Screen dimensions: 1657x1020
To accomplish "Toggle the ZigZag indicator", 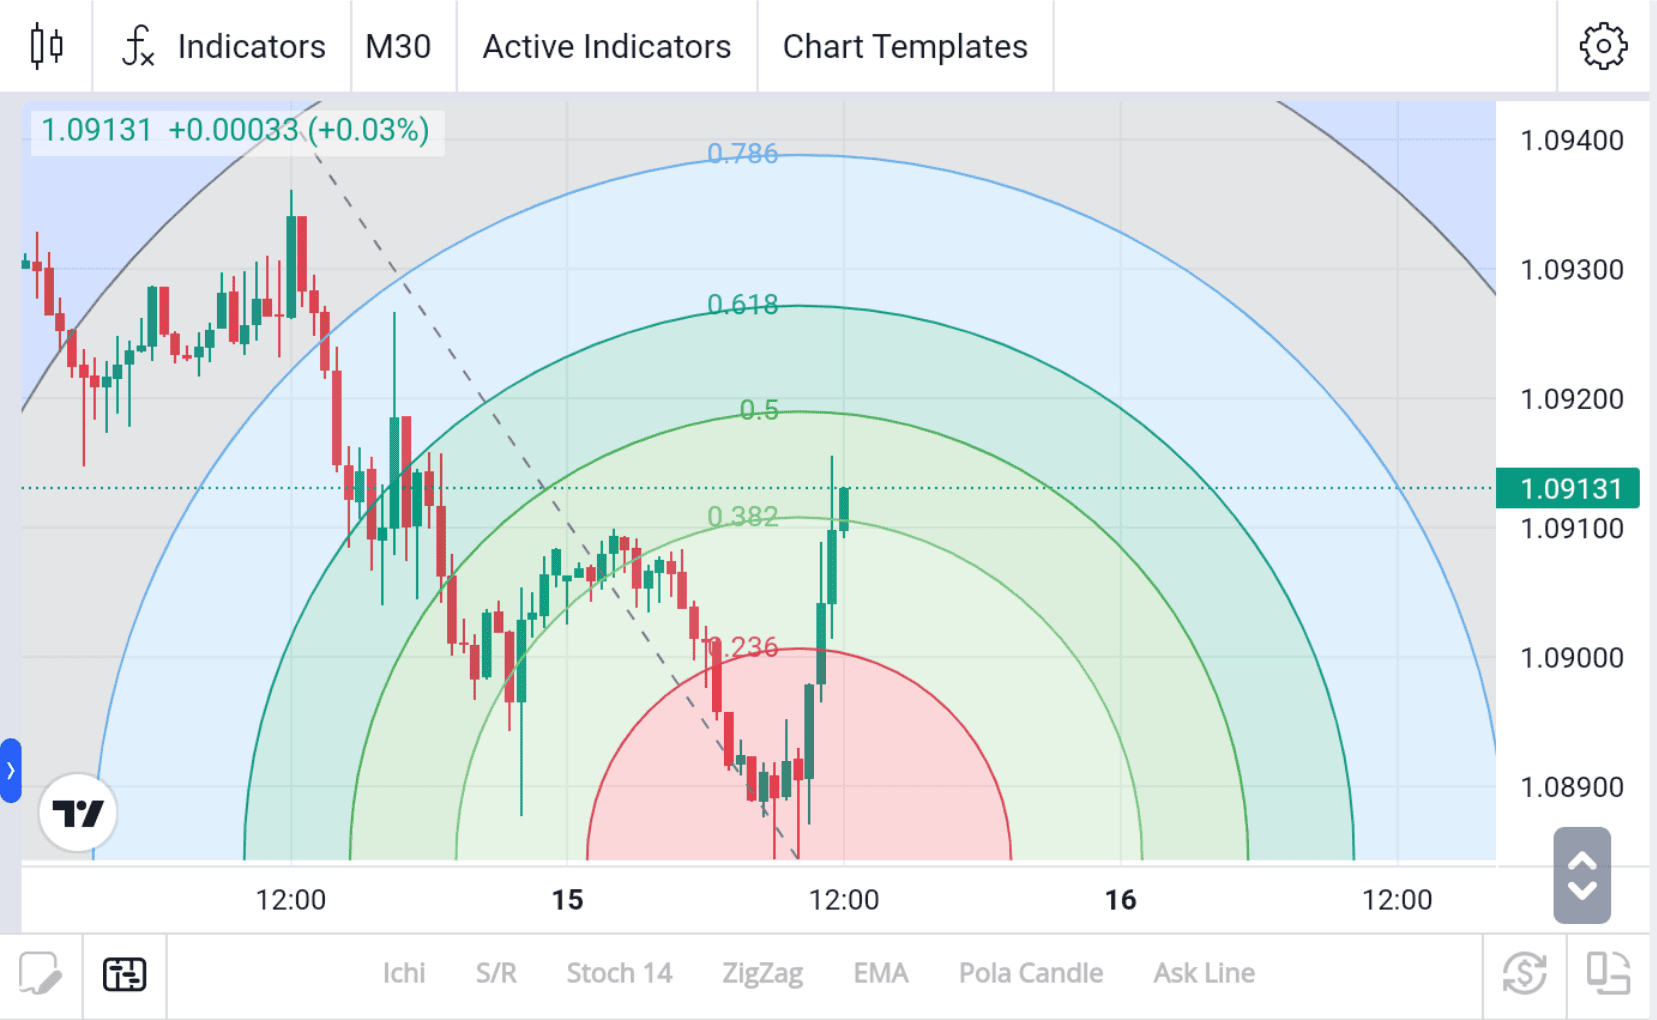I will click(x=763, y=973).
